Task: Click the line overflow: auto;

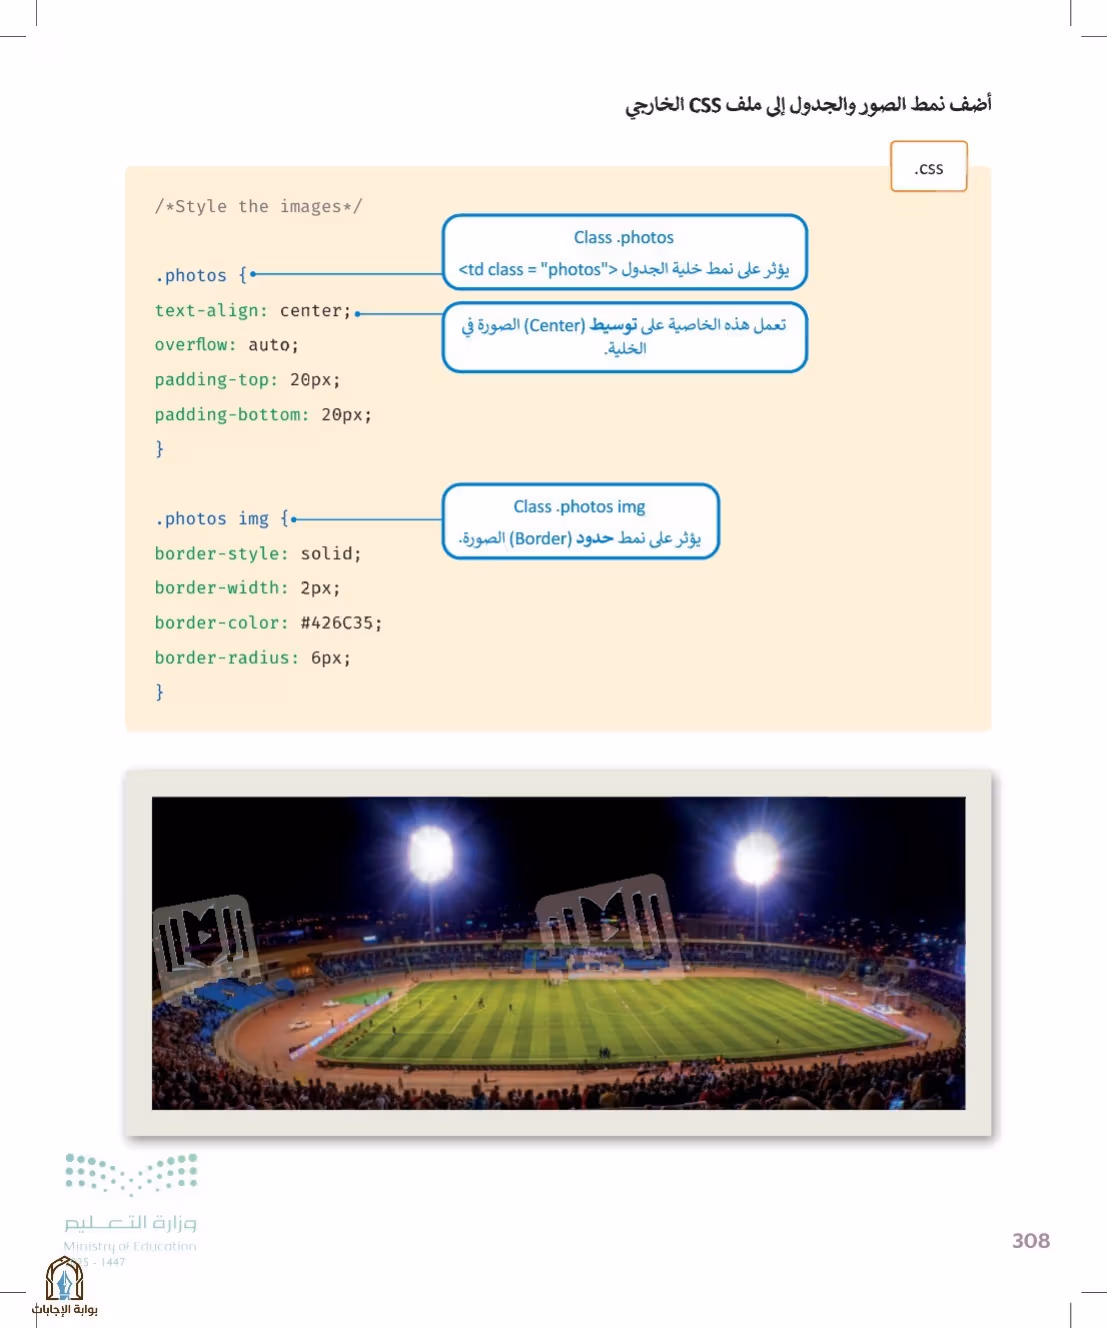Action: point(226,344)
